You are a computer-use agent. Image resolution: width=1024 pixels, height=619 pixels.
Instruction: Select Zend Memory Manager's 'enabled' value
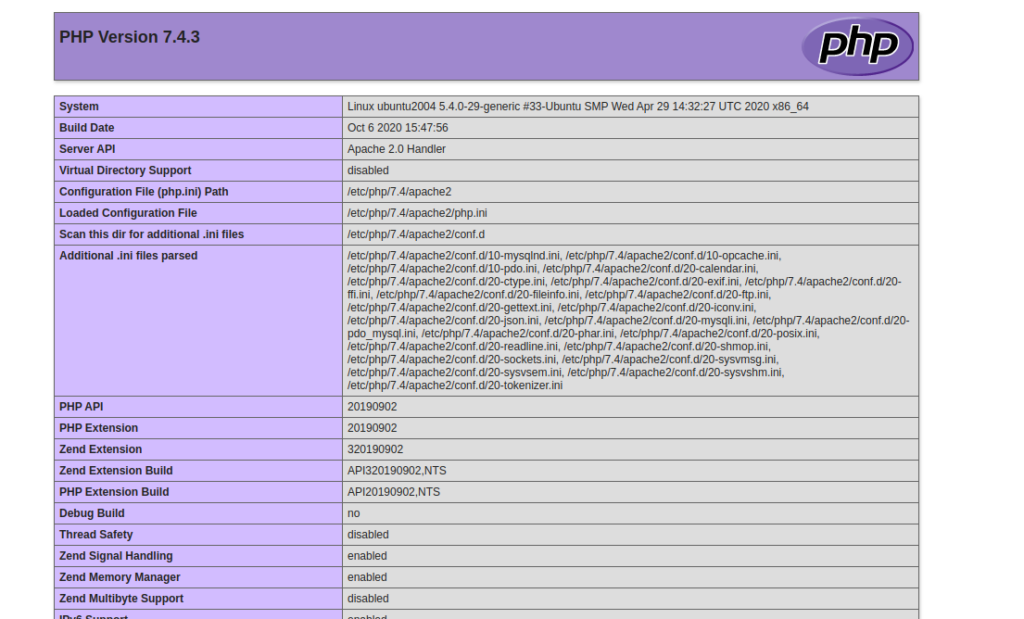point(367,577)
